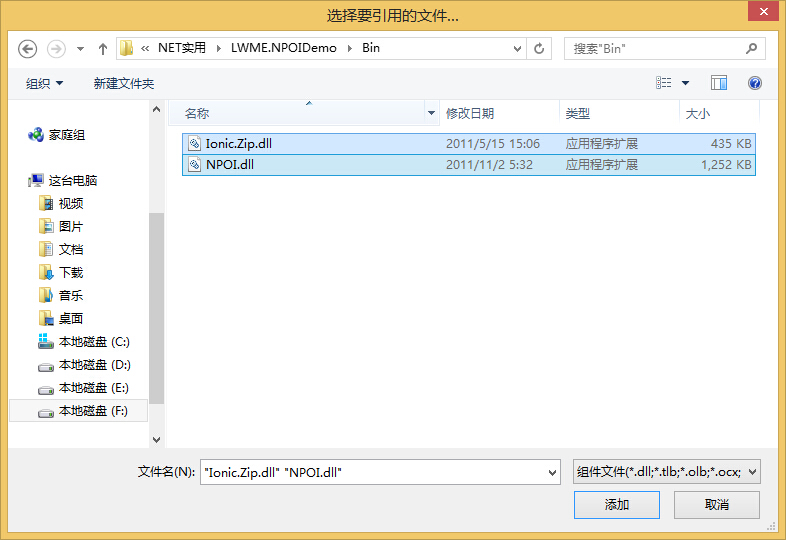Click the C: drive Windows icon
Screen dimensions: 786x540
pos(46,341)
